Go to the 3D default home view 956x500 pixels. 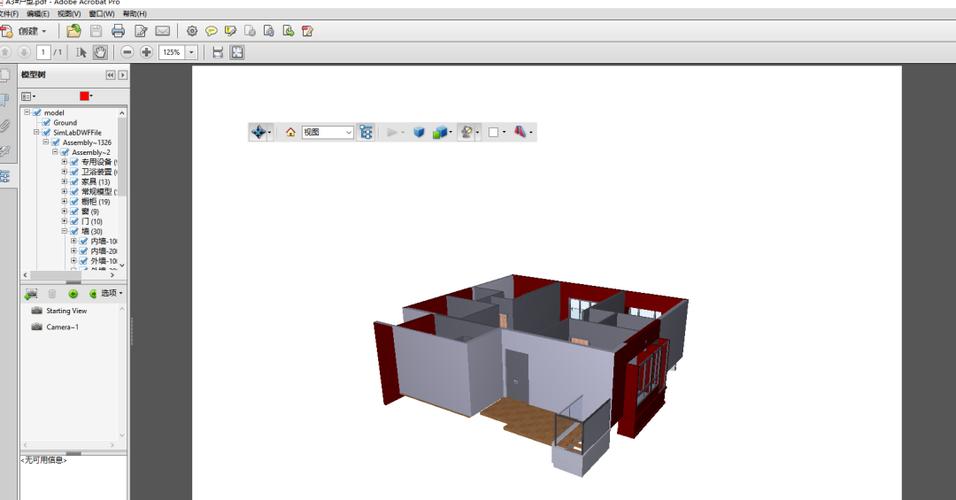pos(290,132)
